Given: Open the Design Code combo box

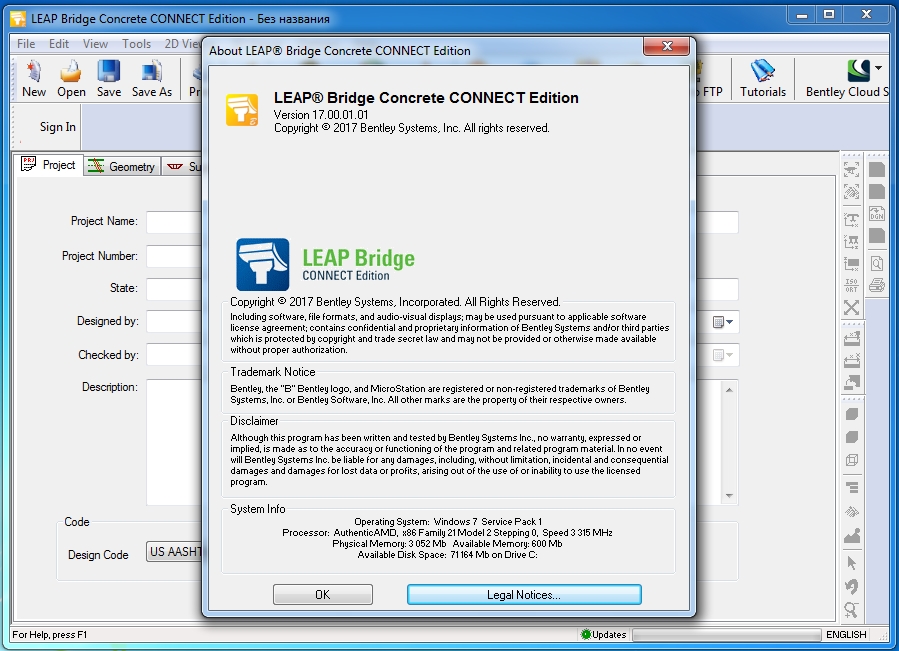Looking at the screenshot, I should coord(174,552).
